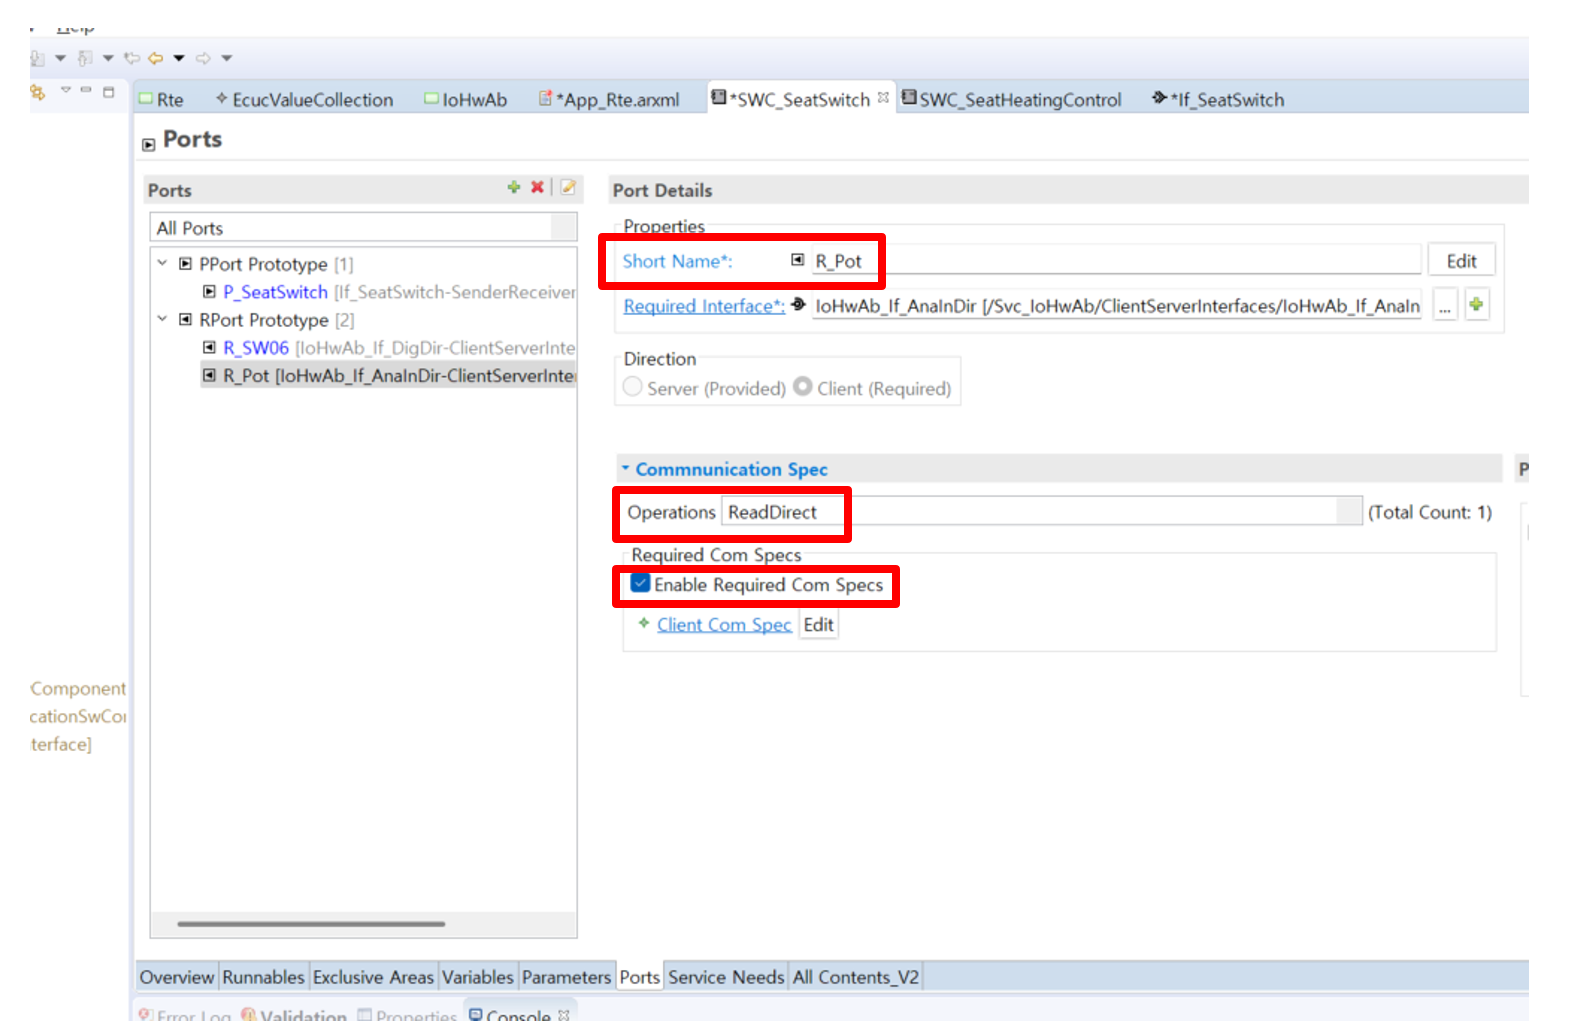Click green plus beside Required Interface field
Screen dimensions: 1578x1034
(x=1476, y=305)
